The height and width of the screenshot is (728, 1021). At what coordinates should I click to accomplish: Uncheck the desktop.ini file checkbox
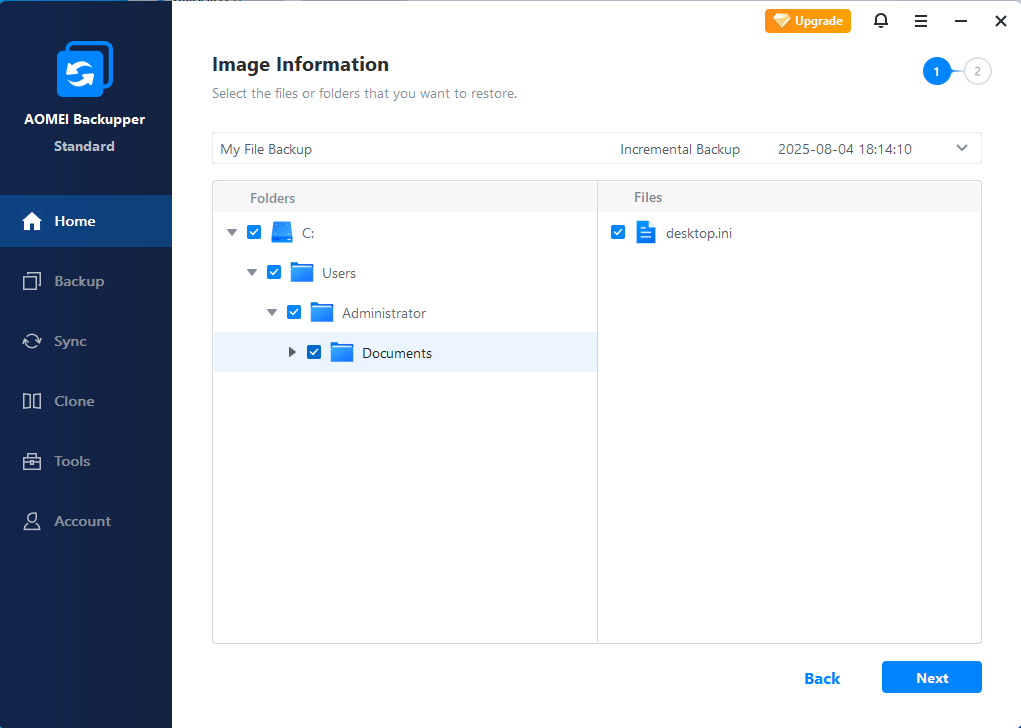(x=618, y=233)
